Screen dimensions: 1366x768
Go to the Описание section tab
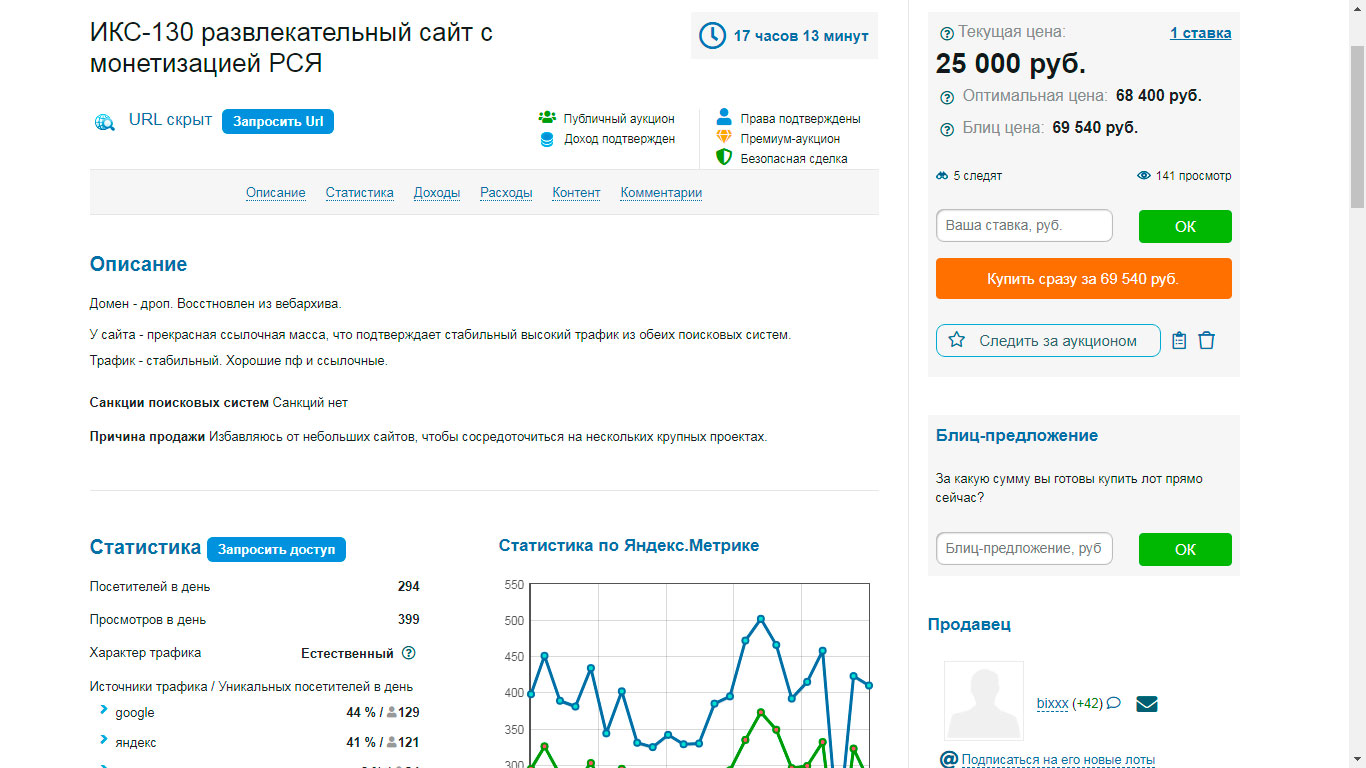point(276,193)
